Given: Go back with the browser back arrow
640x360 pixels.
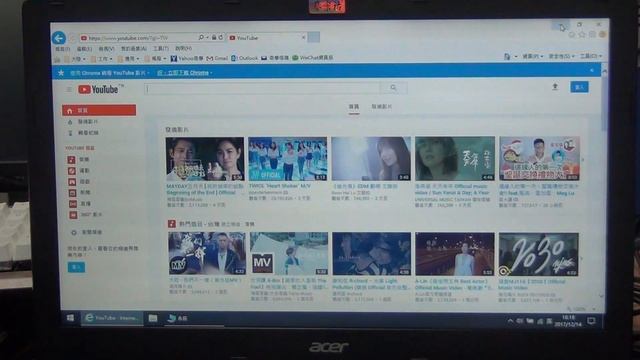Looking at the screenshot, I should tap(59, 38).
